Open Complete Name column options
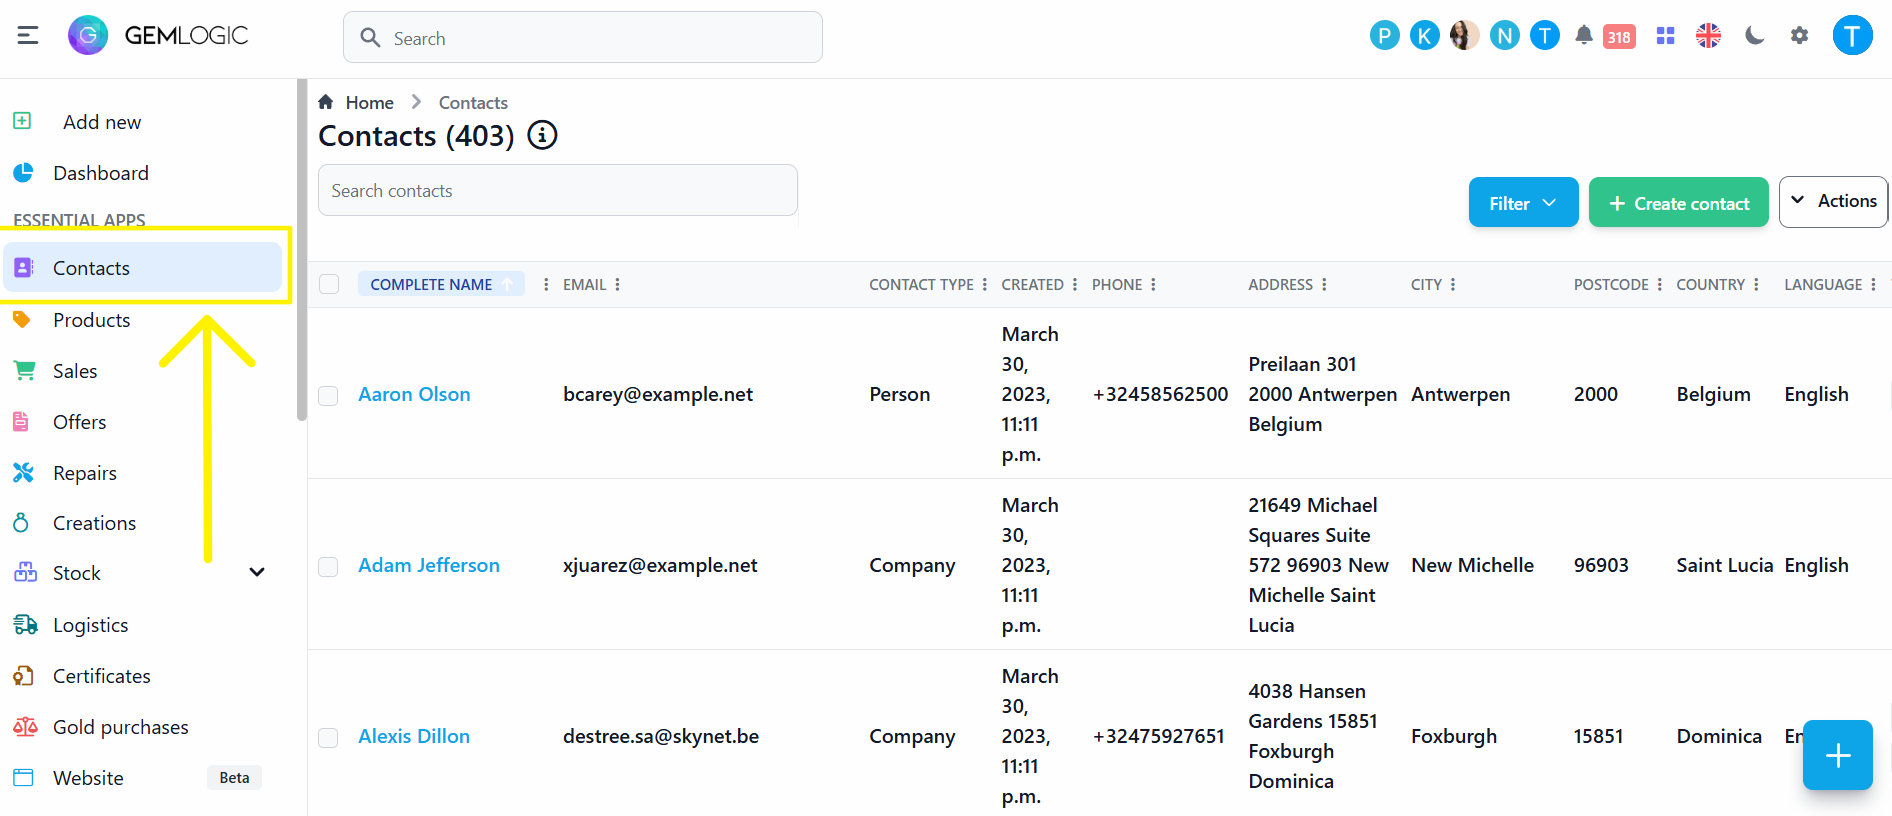The width and height of the screenshot is (1892, 816). click(546, 285)
